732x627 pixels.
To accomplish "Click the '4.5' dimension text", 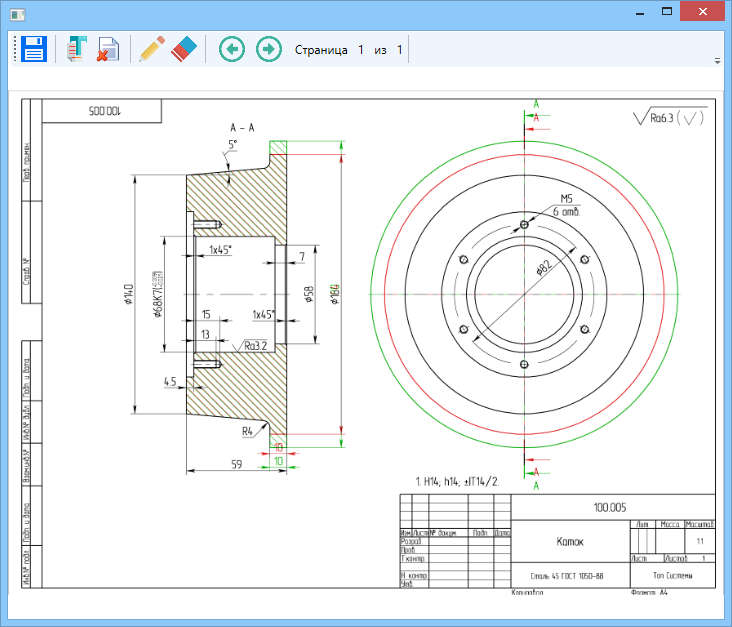I will pyautogui.click(x=170, y=382).
